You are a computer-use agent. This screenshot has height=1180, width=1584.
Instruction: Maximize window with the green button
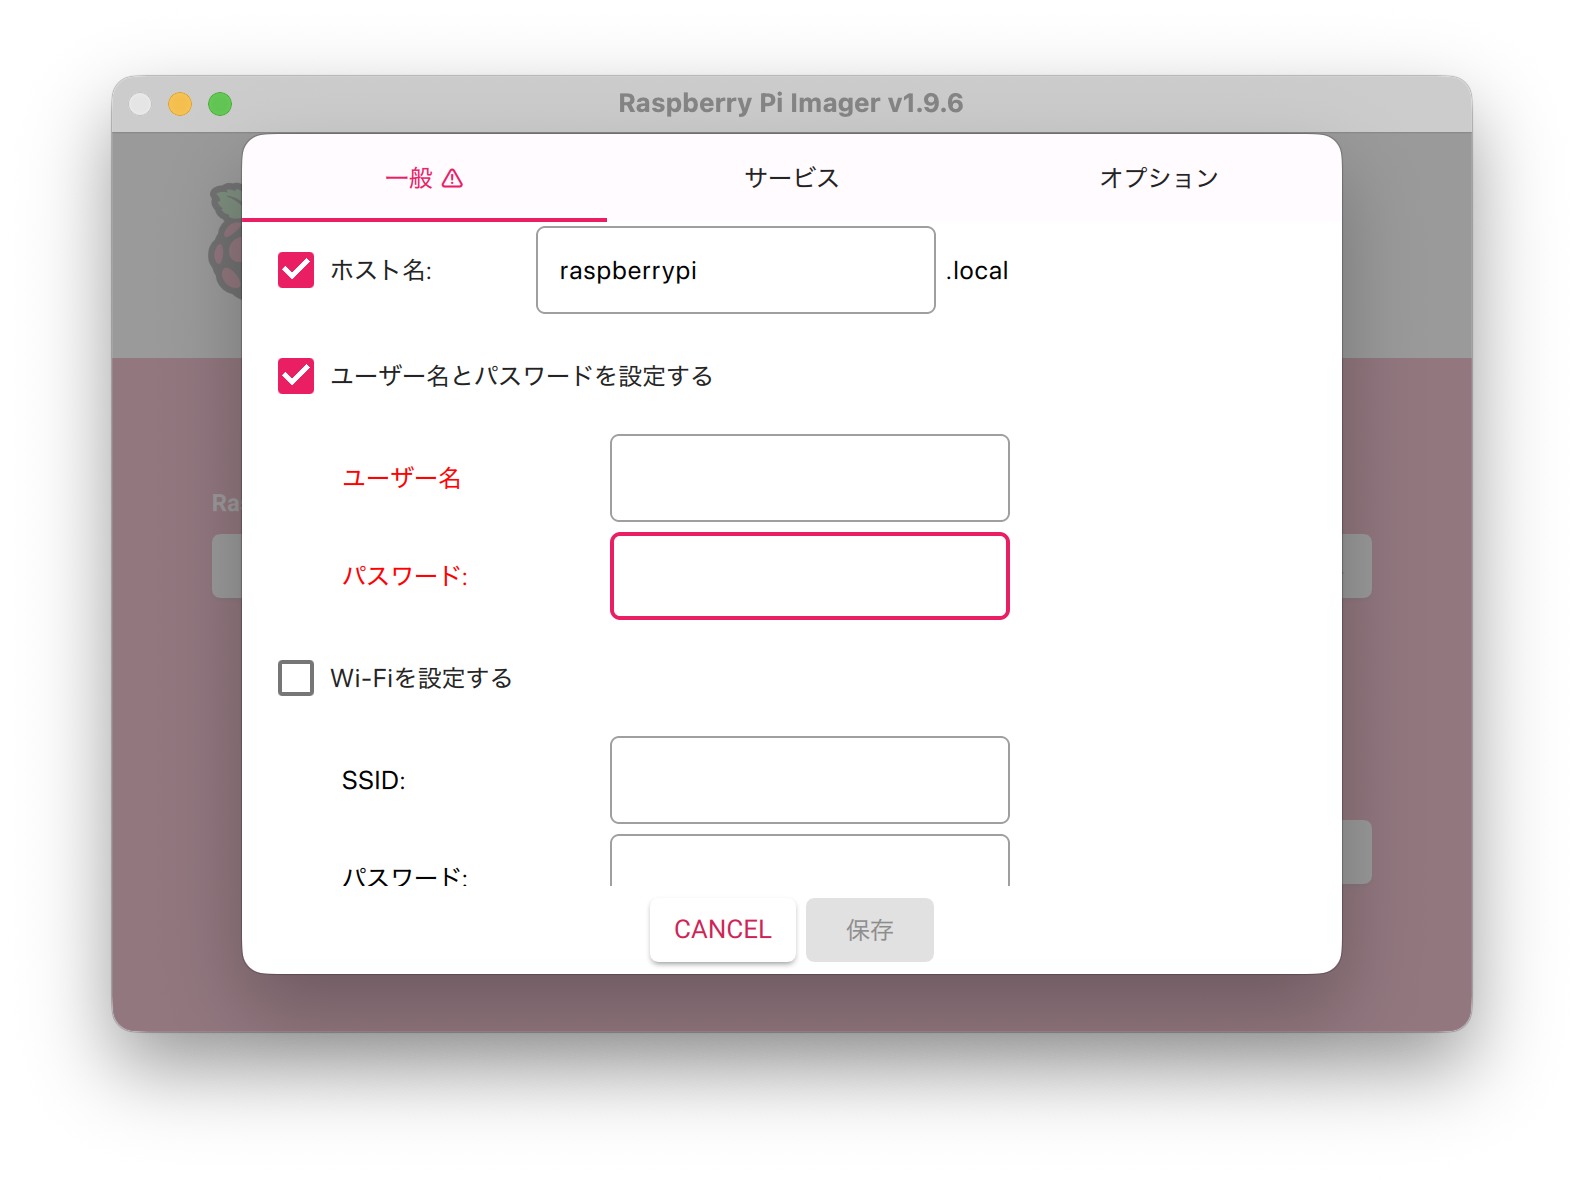tap(220, 104)
